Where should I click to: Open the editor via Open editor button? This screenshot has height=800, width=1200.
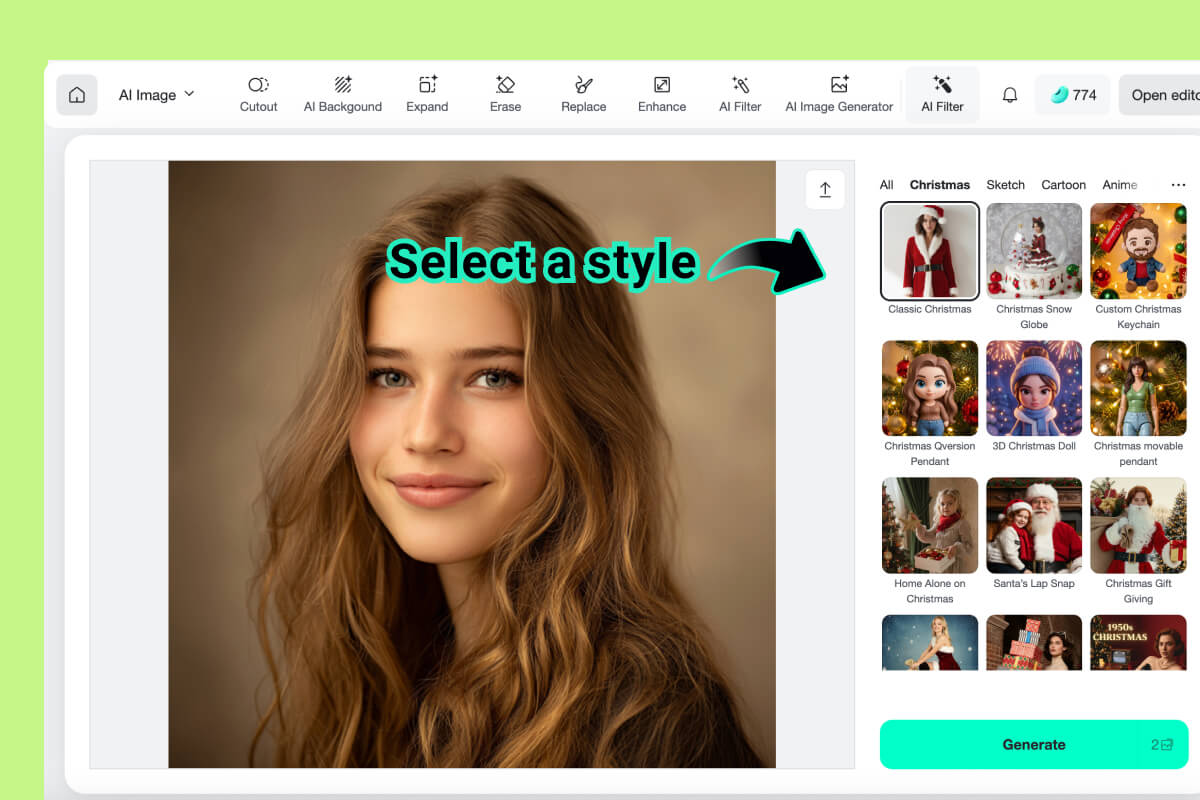tap(1168, 95)
